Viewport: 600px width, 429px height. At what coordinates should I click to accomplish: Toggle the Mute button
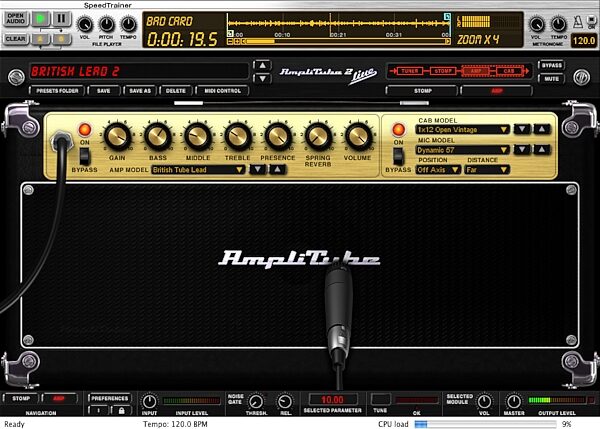coord(551,78)
